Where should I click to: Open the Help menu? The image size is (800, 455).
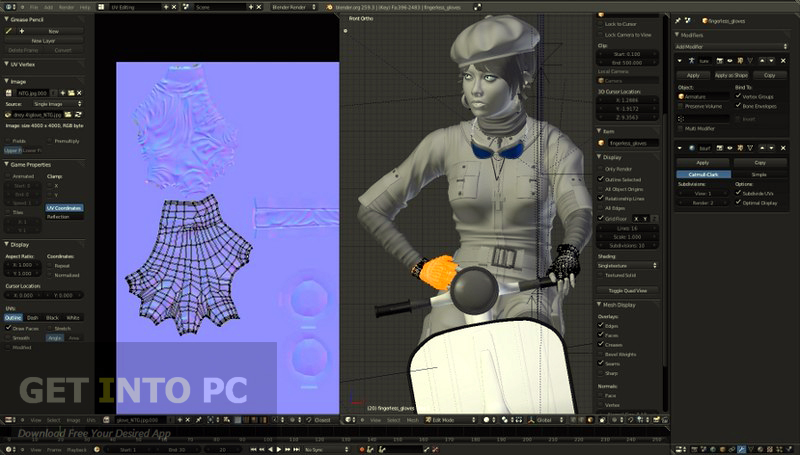coord(85,7)
